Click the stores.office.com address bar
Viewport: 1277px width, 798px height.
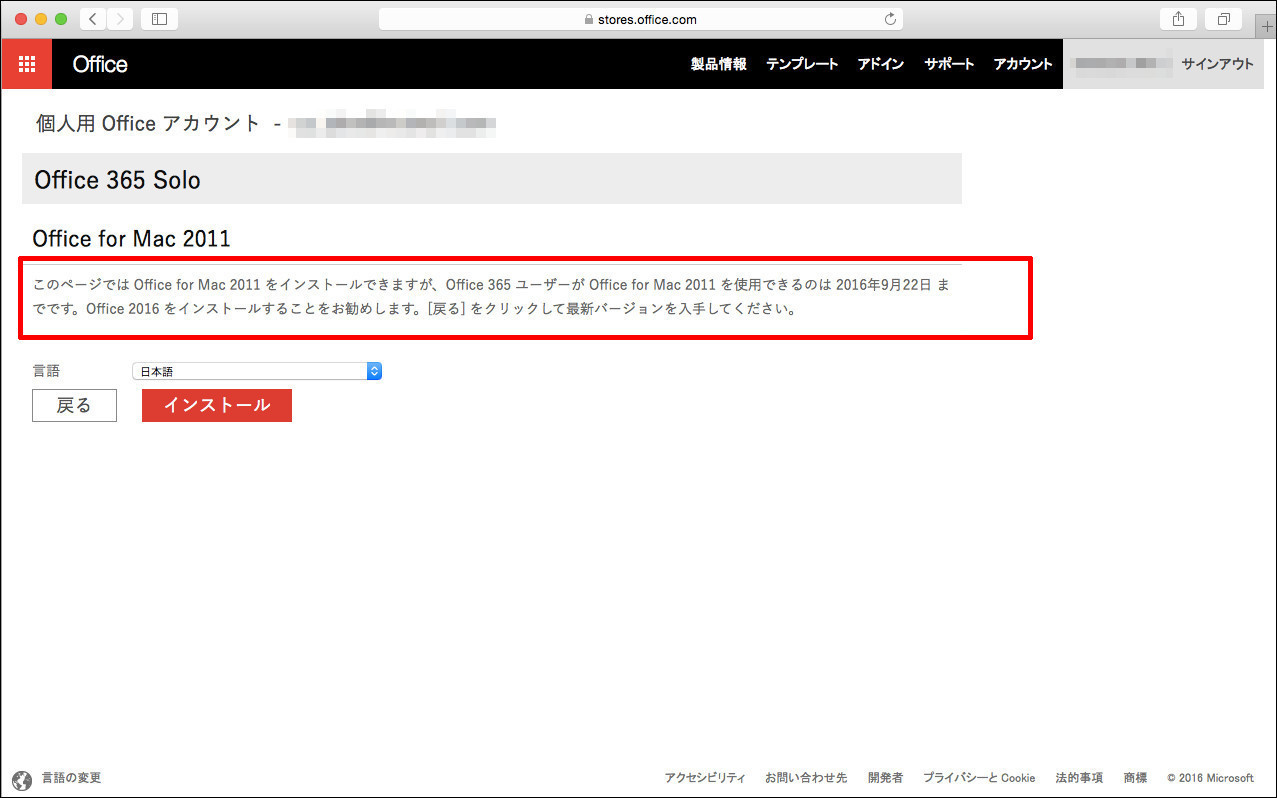[640, 19]
